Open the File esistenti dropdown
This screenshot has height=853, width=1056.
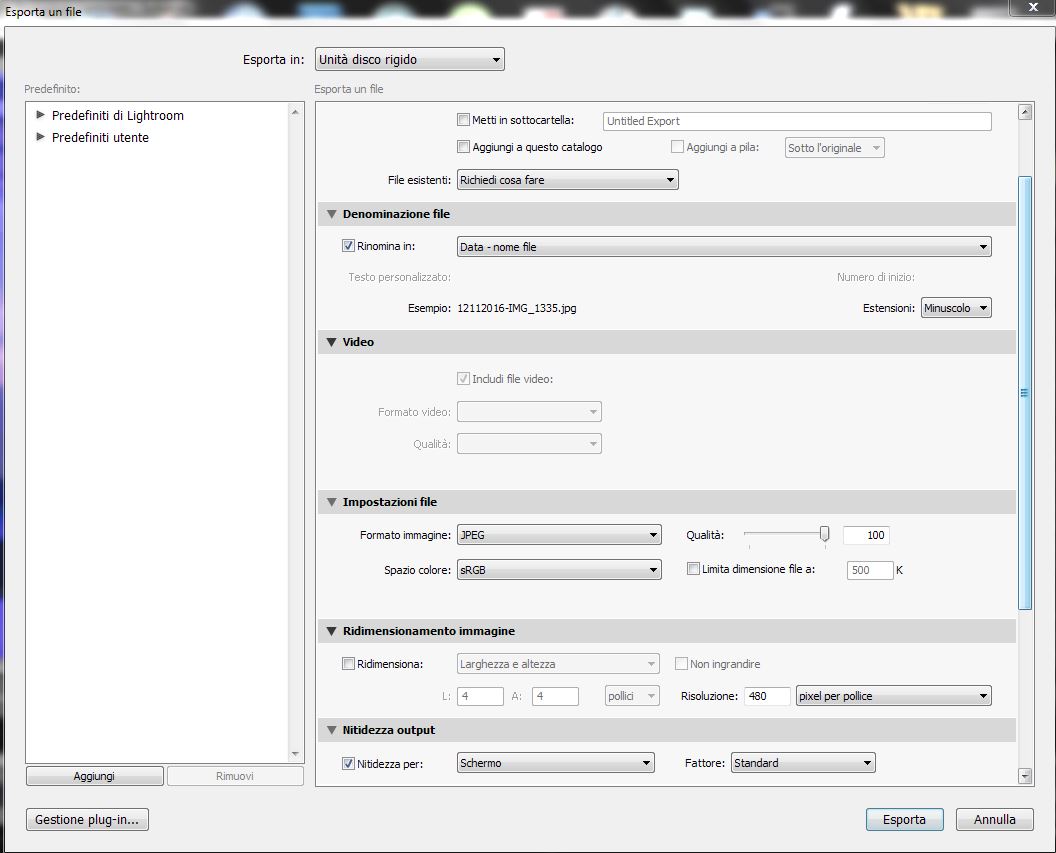pos(567,180)
